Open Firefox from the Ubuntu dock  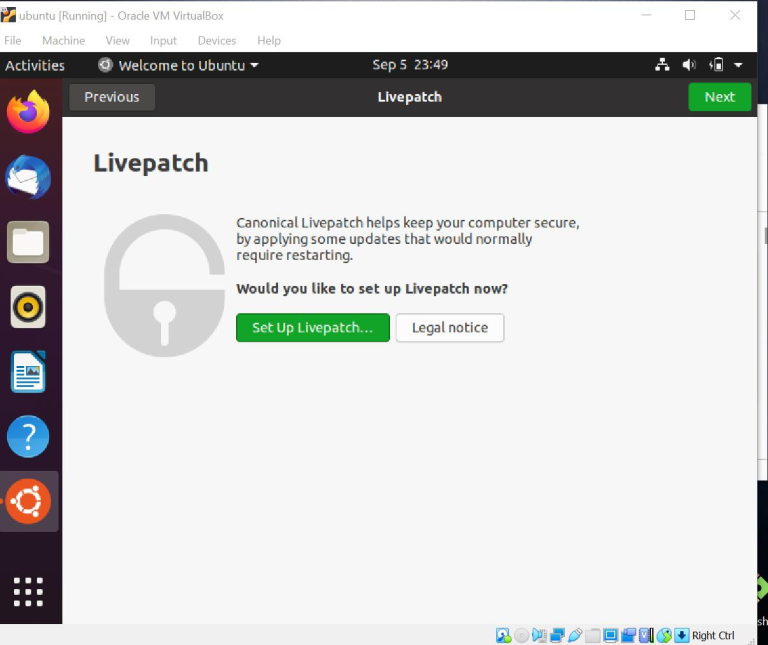point(29,112)
